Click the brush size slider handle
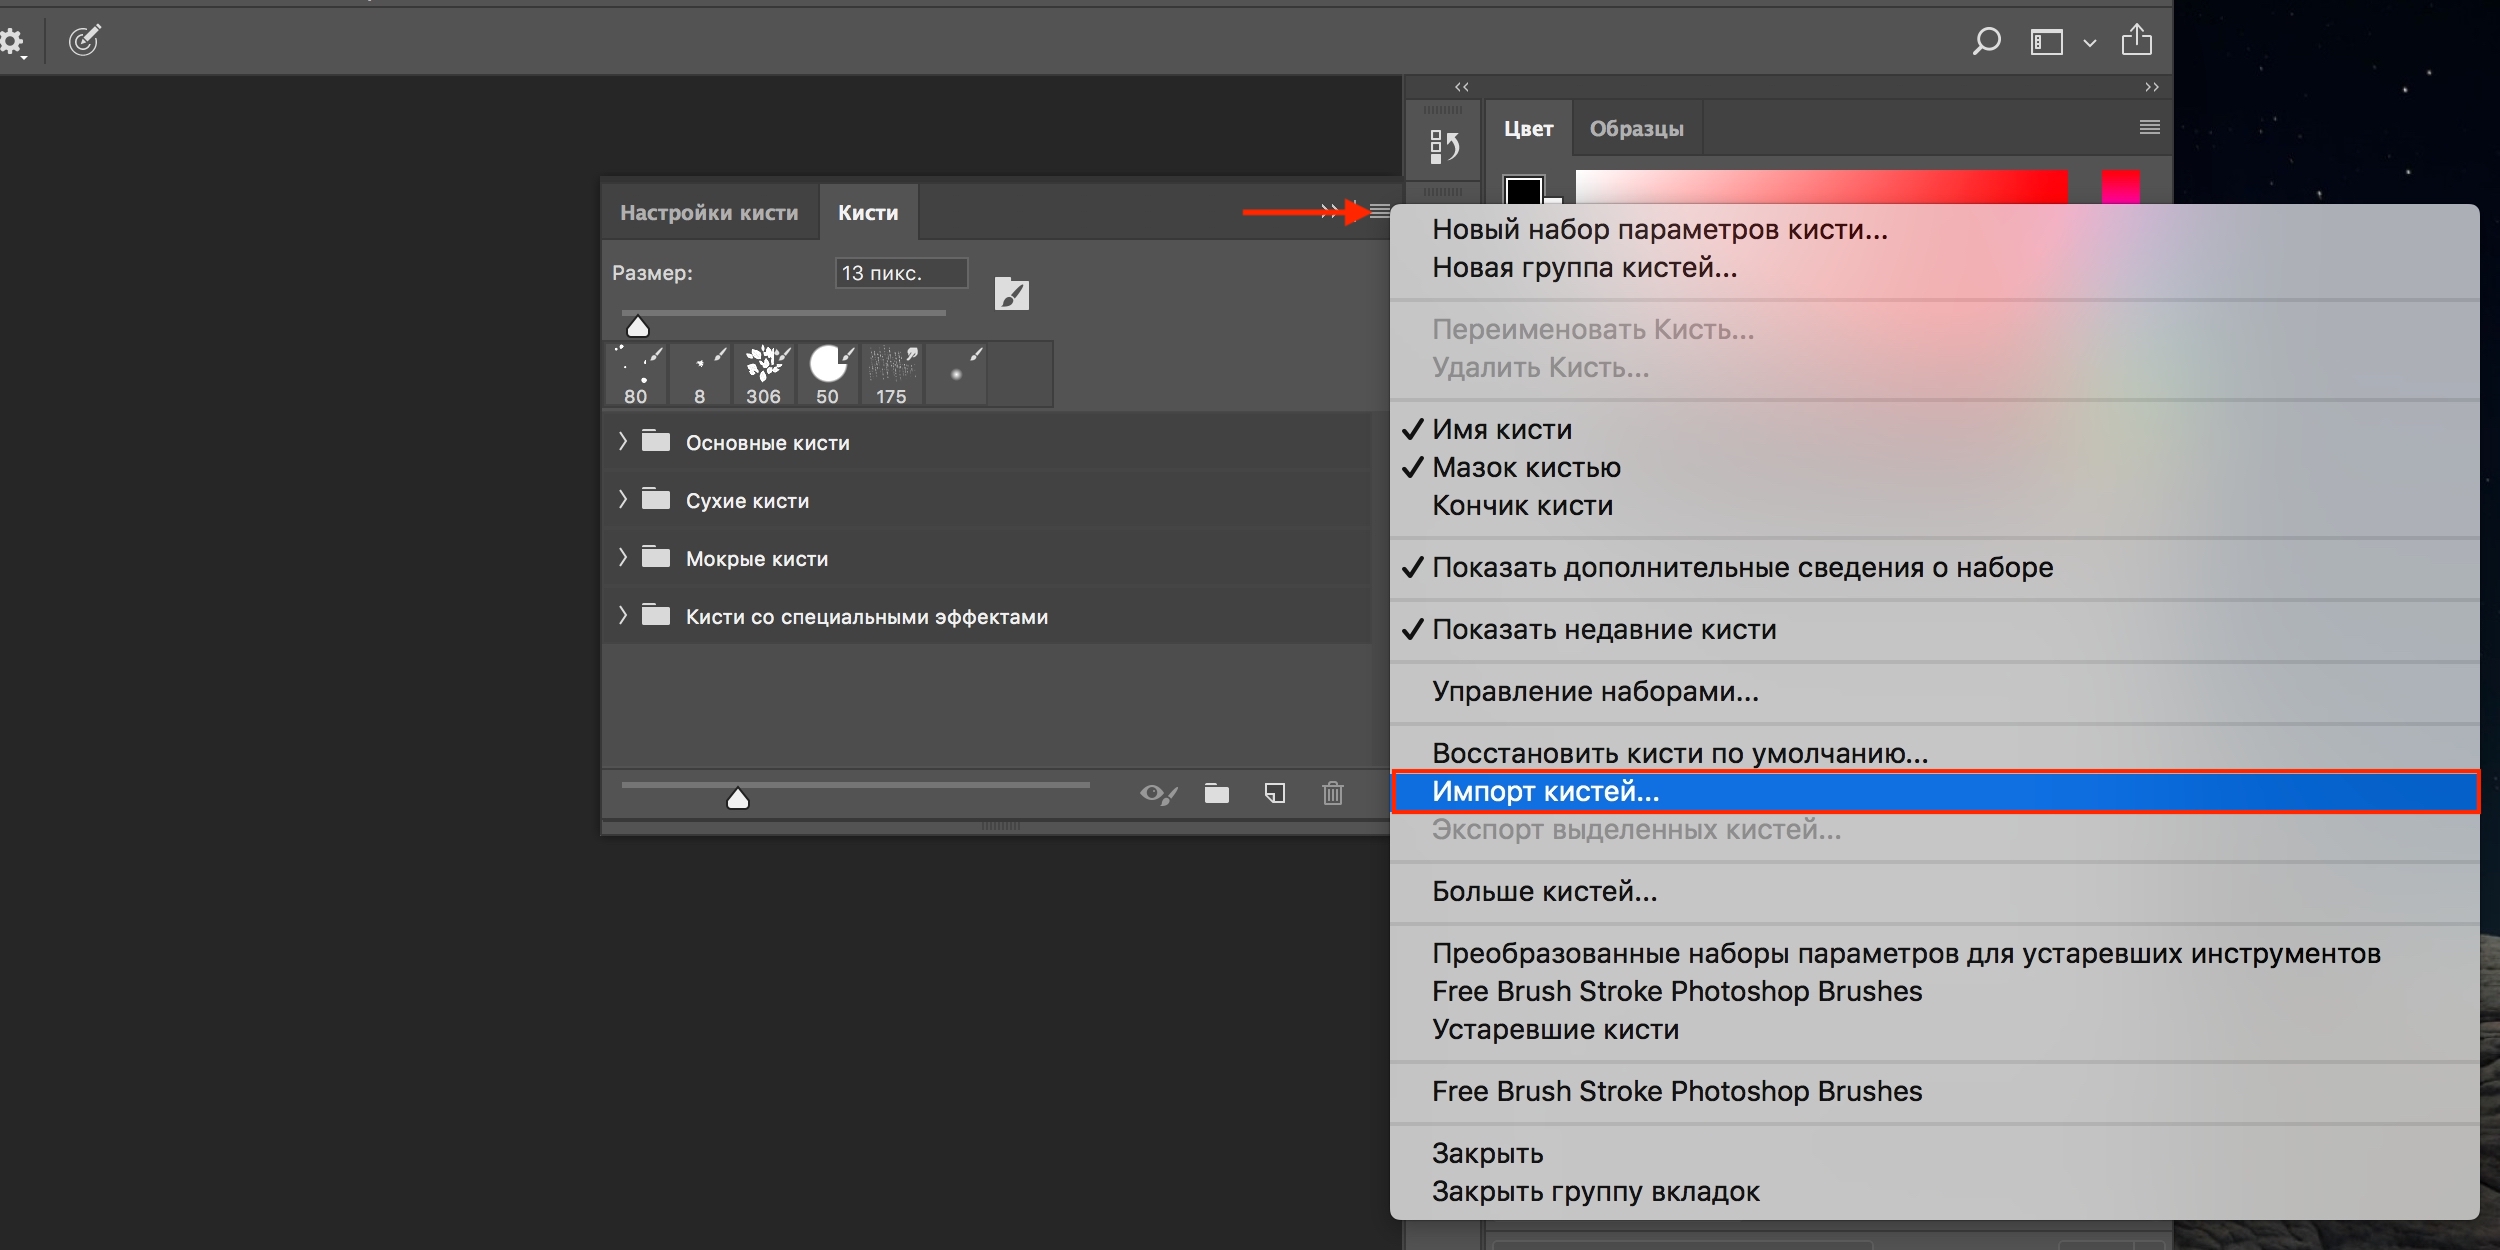Screen dimensions: 2500x1250 click(638, 327)
